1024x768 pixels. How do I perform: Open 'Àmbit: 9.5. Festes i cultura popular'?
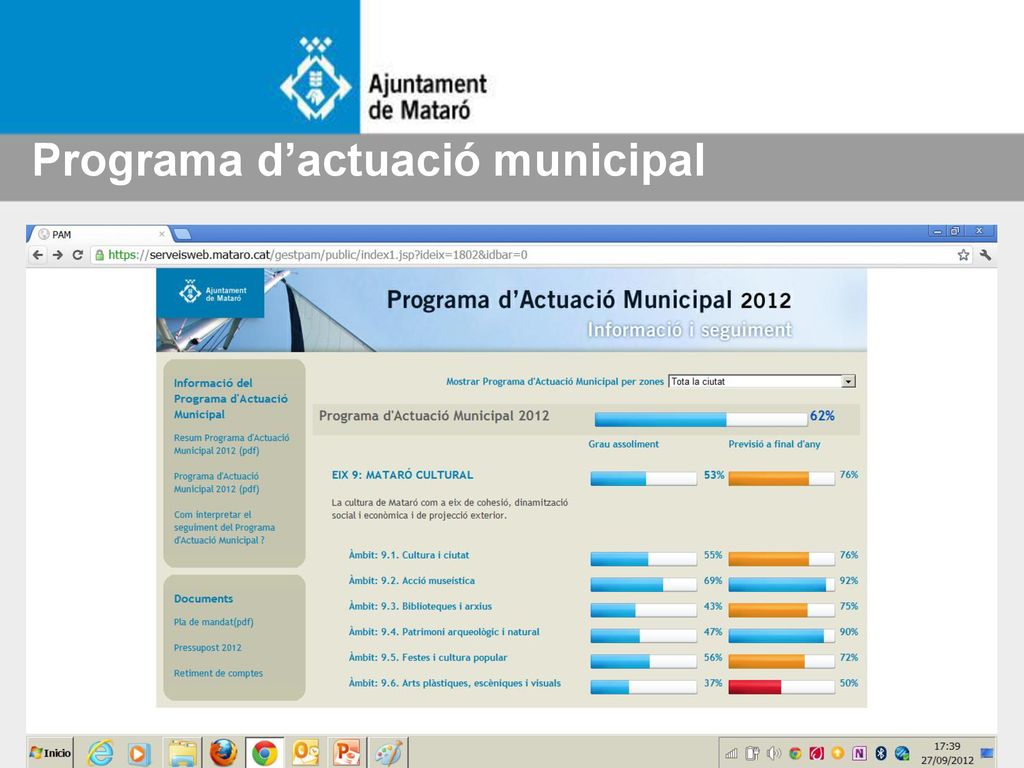(428, 657)
